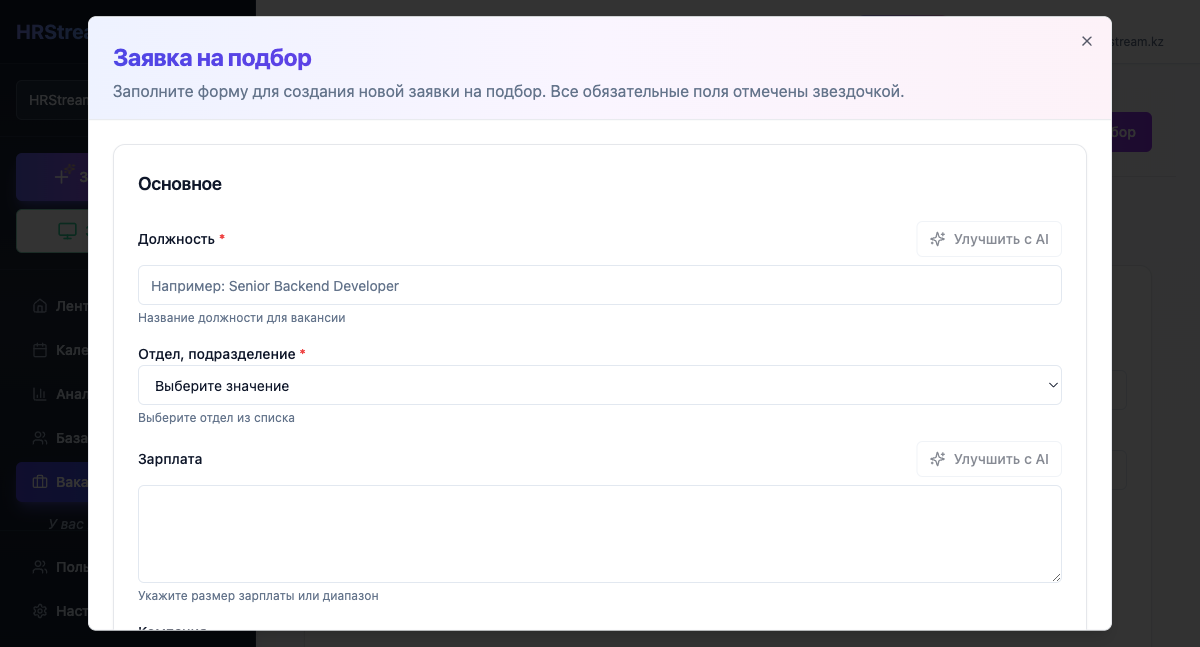The image size is (1200, 647).
Task: Click the users icon above settings
Action: click(x=40, y=567)
